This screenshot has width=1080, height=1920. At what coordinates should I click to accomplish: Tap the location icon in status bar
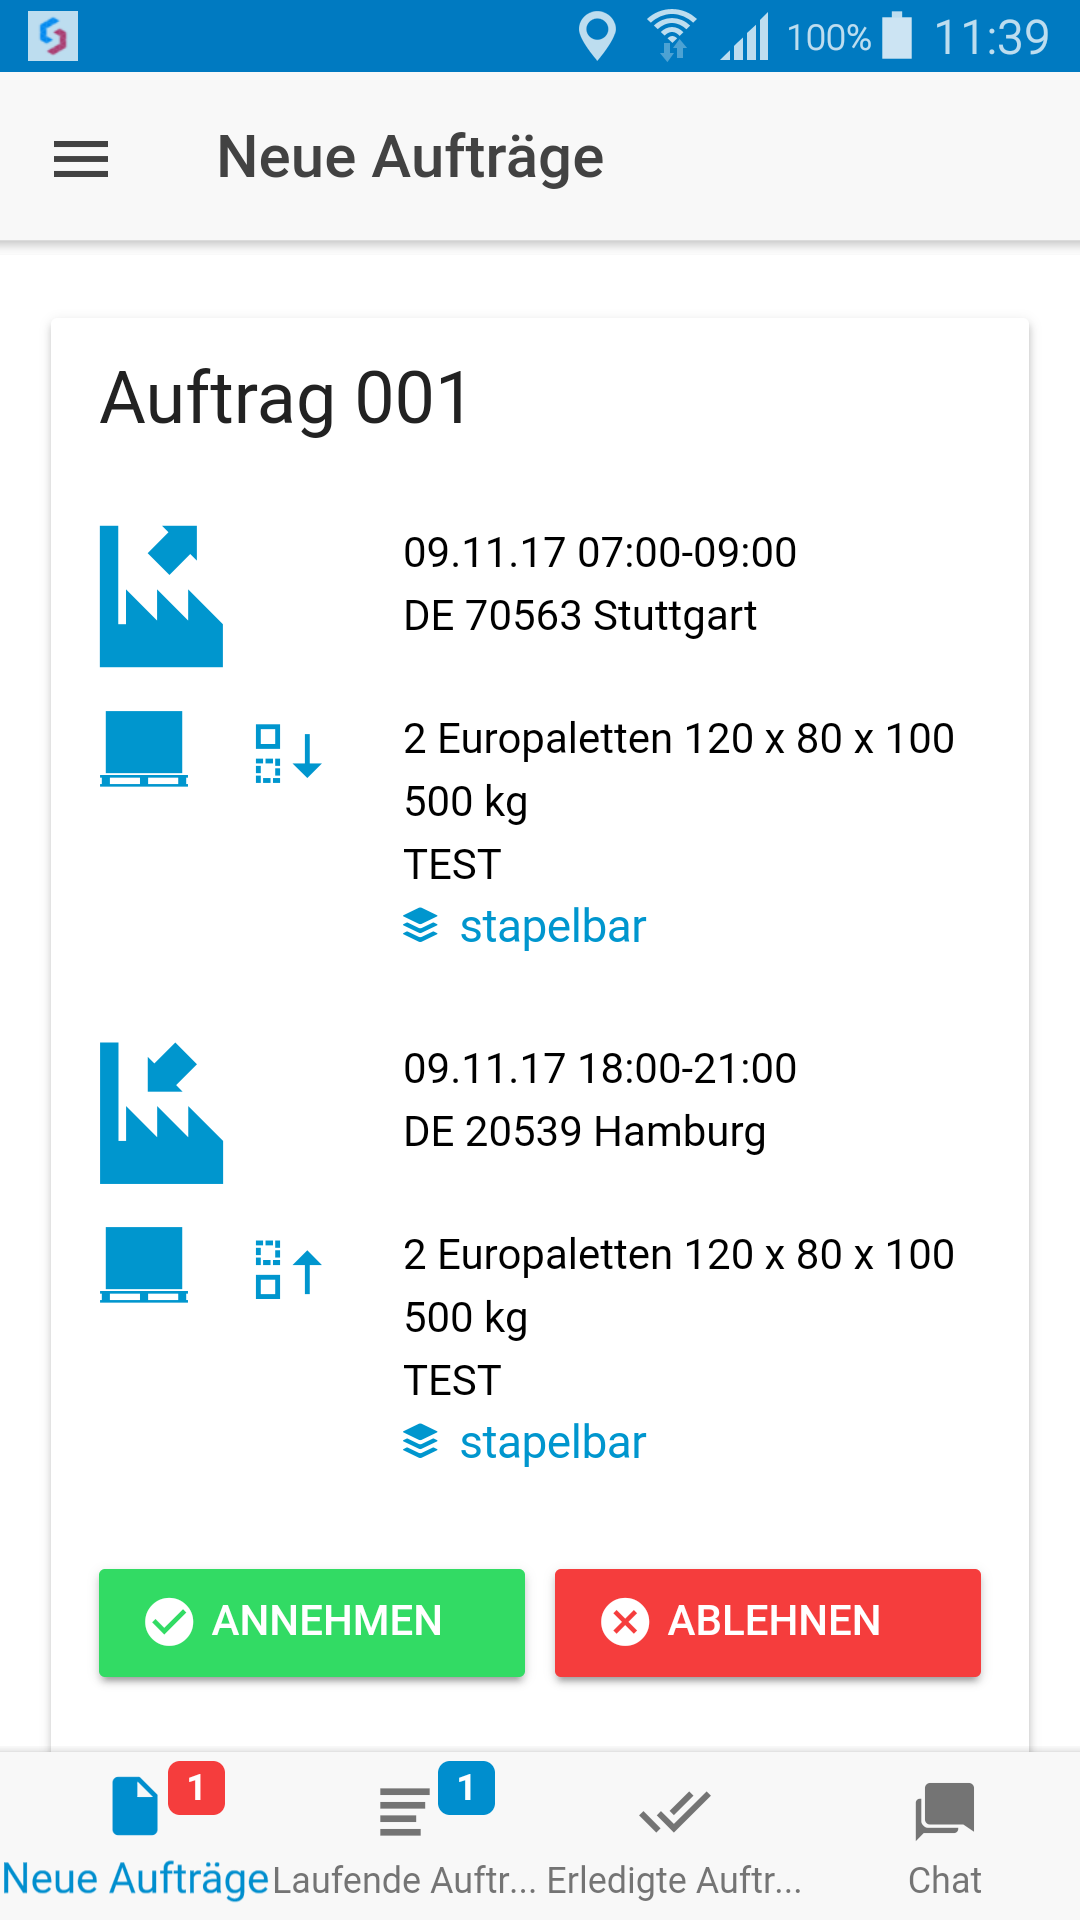click(597, 36)
